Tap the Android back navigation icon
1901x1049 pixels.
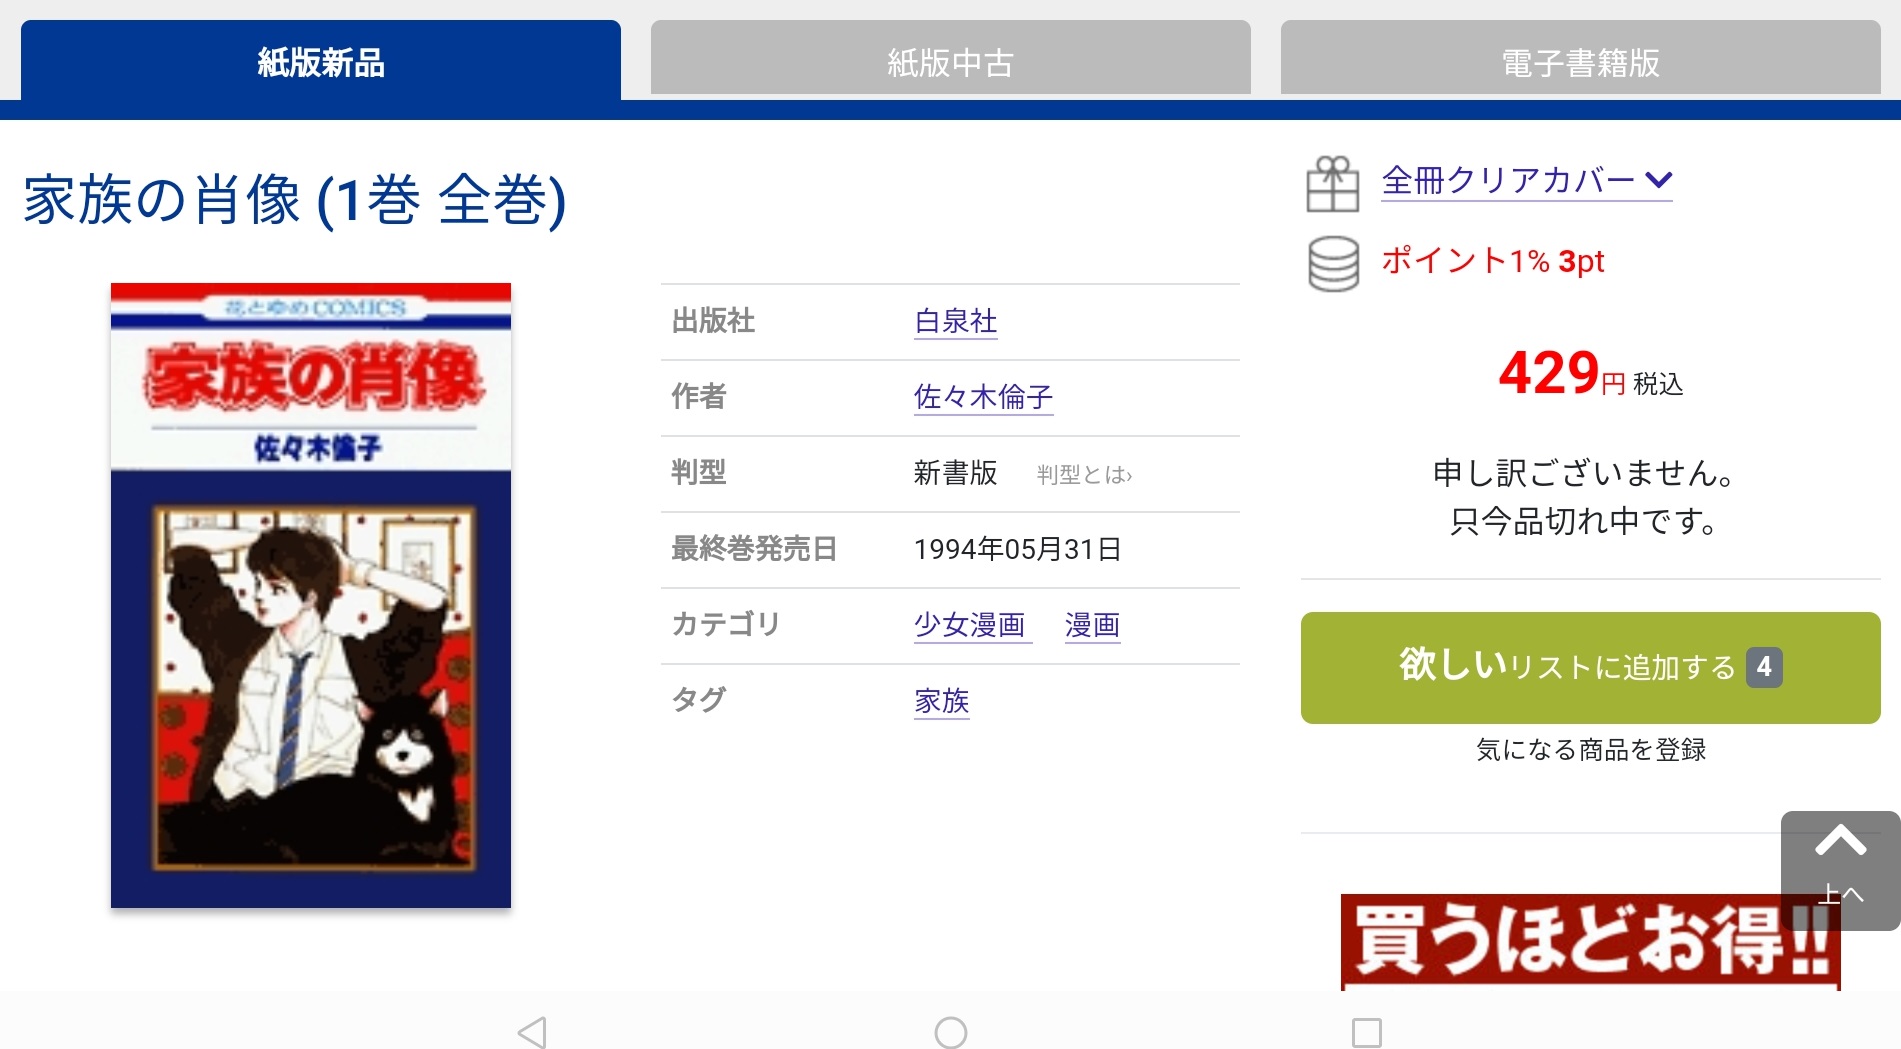coord(532,1032)
